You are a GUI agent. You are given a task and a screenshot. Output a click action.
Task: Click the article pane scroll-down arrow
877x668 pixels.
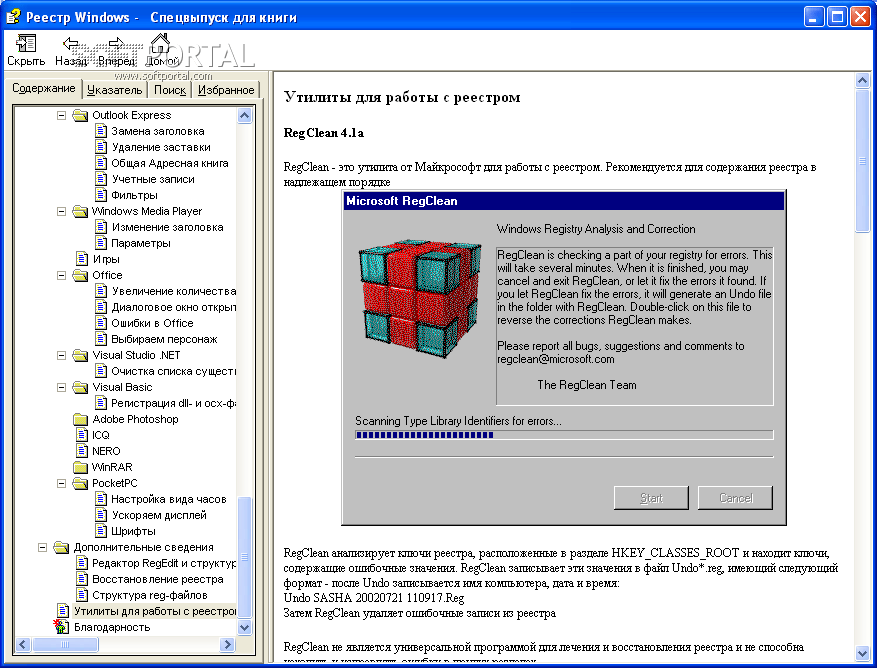pos(862,653)
